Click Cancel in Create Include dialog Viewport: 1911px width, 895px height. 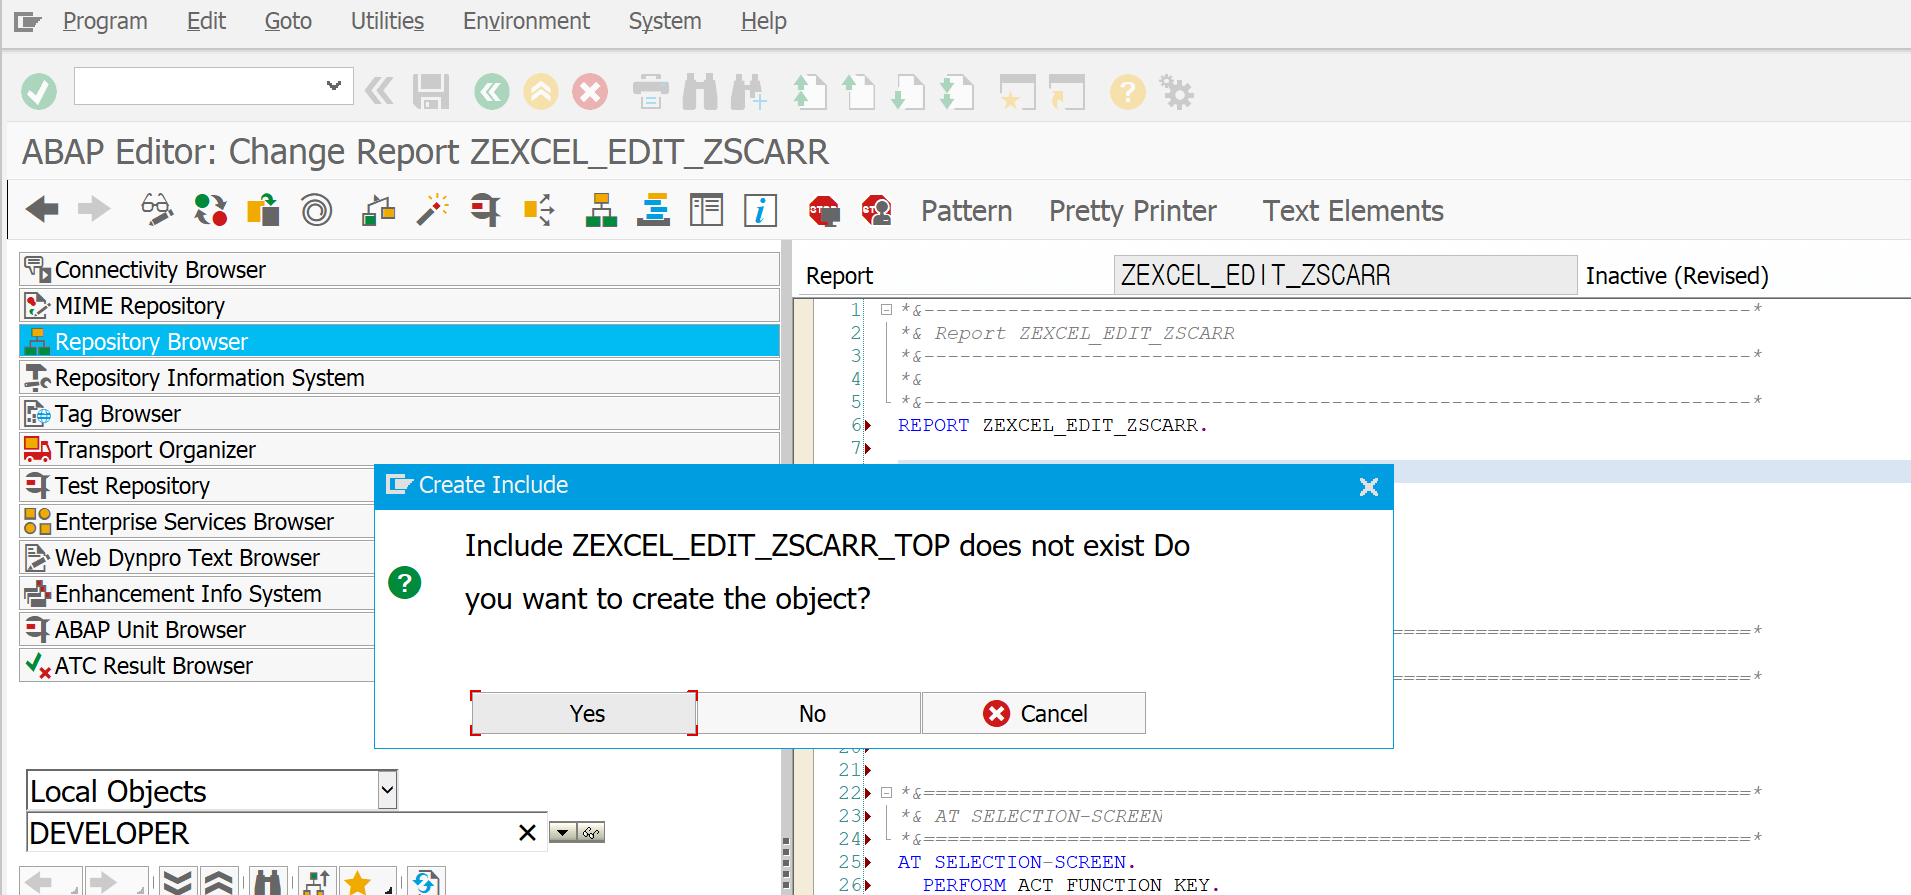click(x=1034, y=713)
